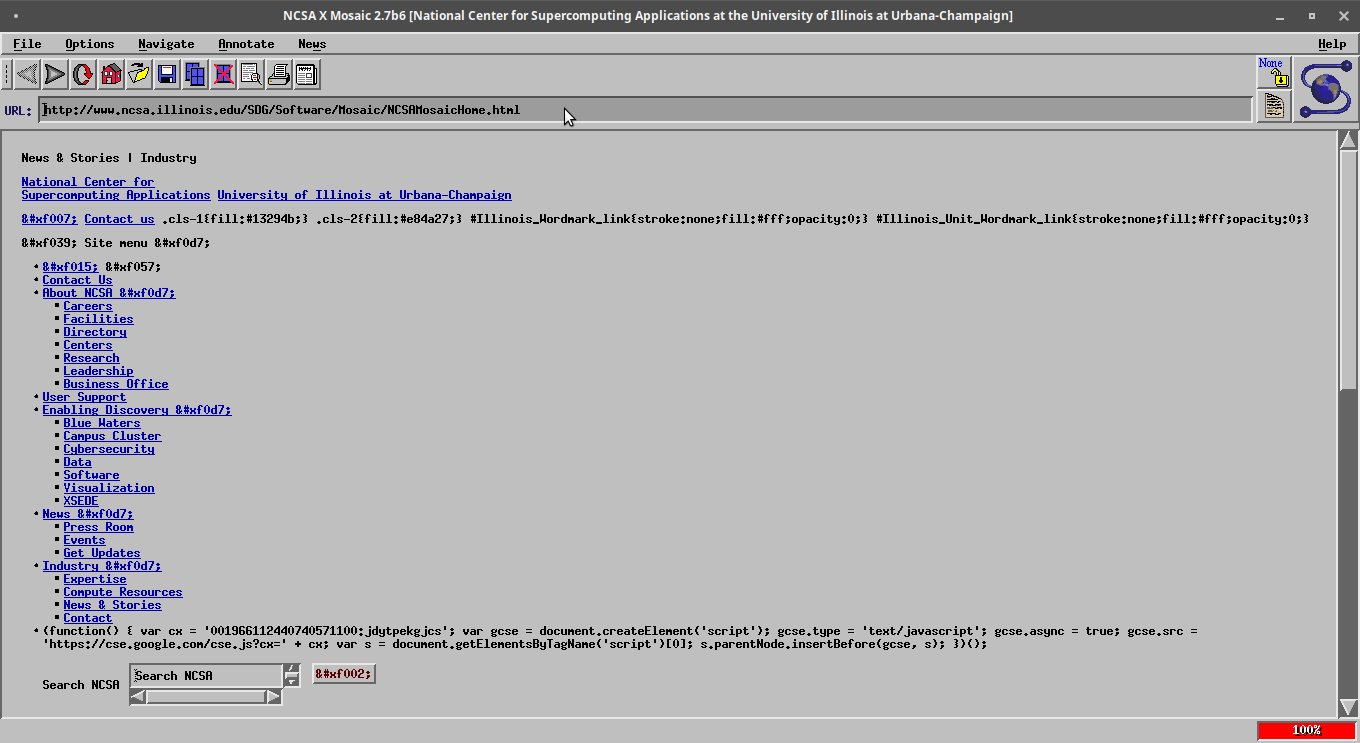Click the red 100% progress indicator

1306,730
